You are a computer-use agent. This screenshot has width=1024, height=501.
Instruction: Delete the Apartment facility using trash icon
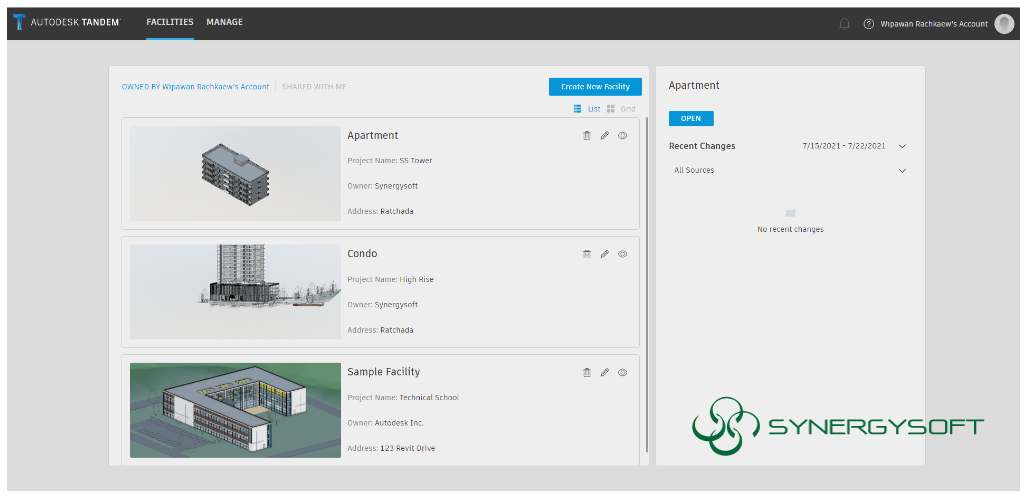(586, 135)
